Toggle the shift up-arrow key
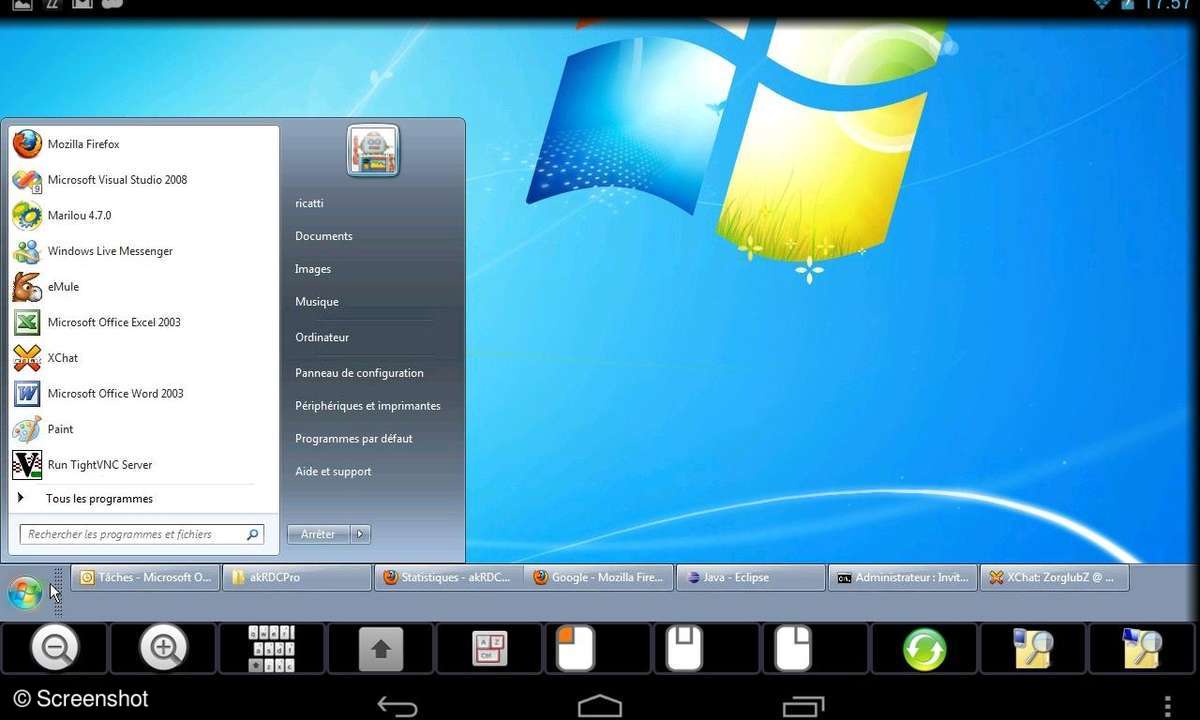1200x720 pixels. coord(381,649)
